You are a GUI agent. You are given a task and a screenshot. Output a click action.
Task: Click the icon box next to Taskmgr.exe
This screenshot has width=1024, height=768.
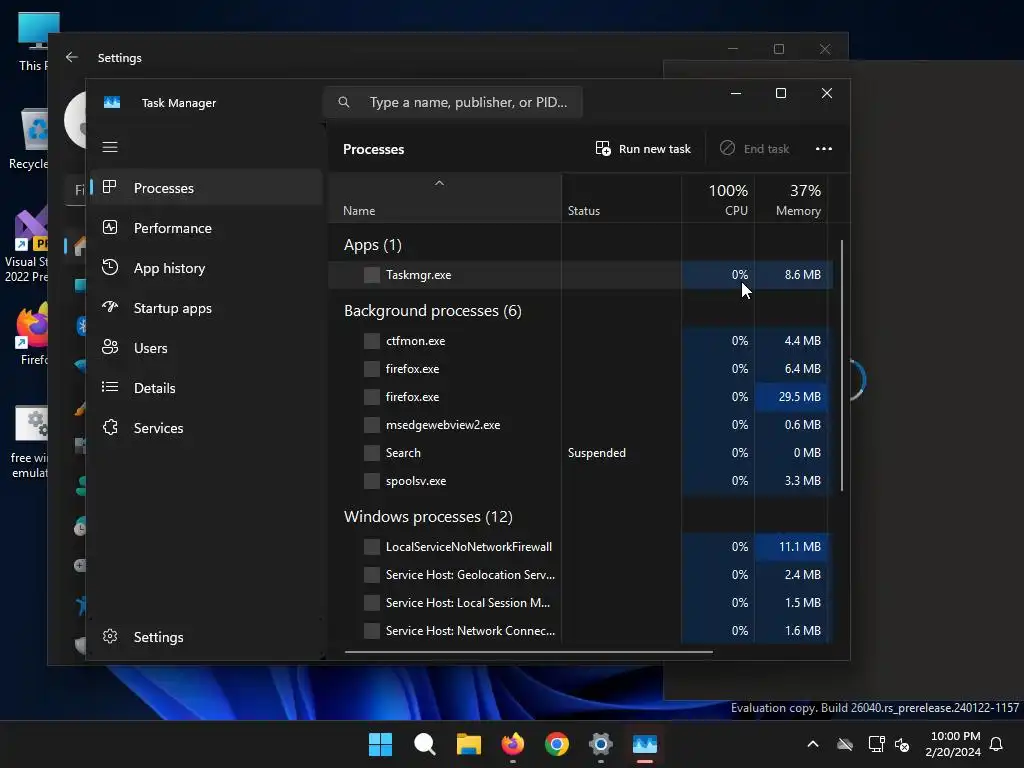(x=372, y=275)
